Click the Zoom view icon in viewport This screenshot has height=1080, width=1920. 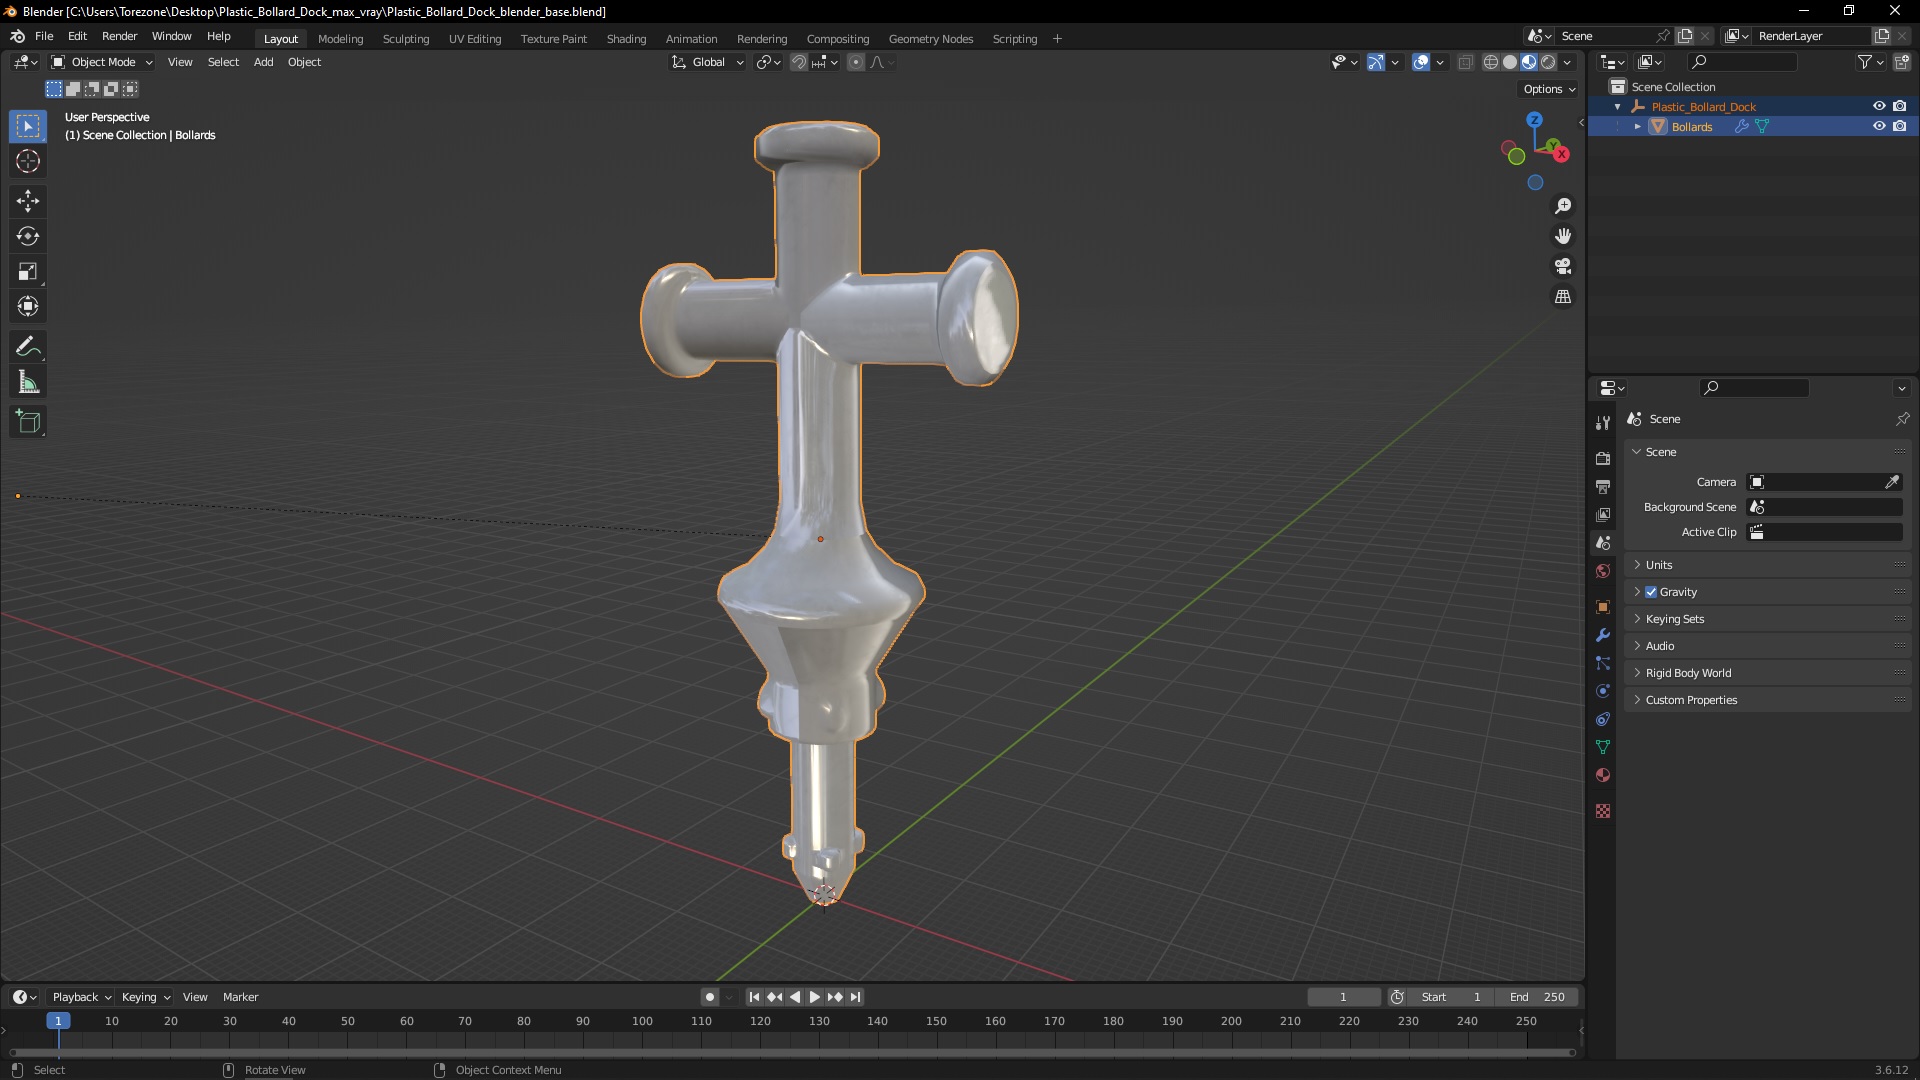point(1563,206)
